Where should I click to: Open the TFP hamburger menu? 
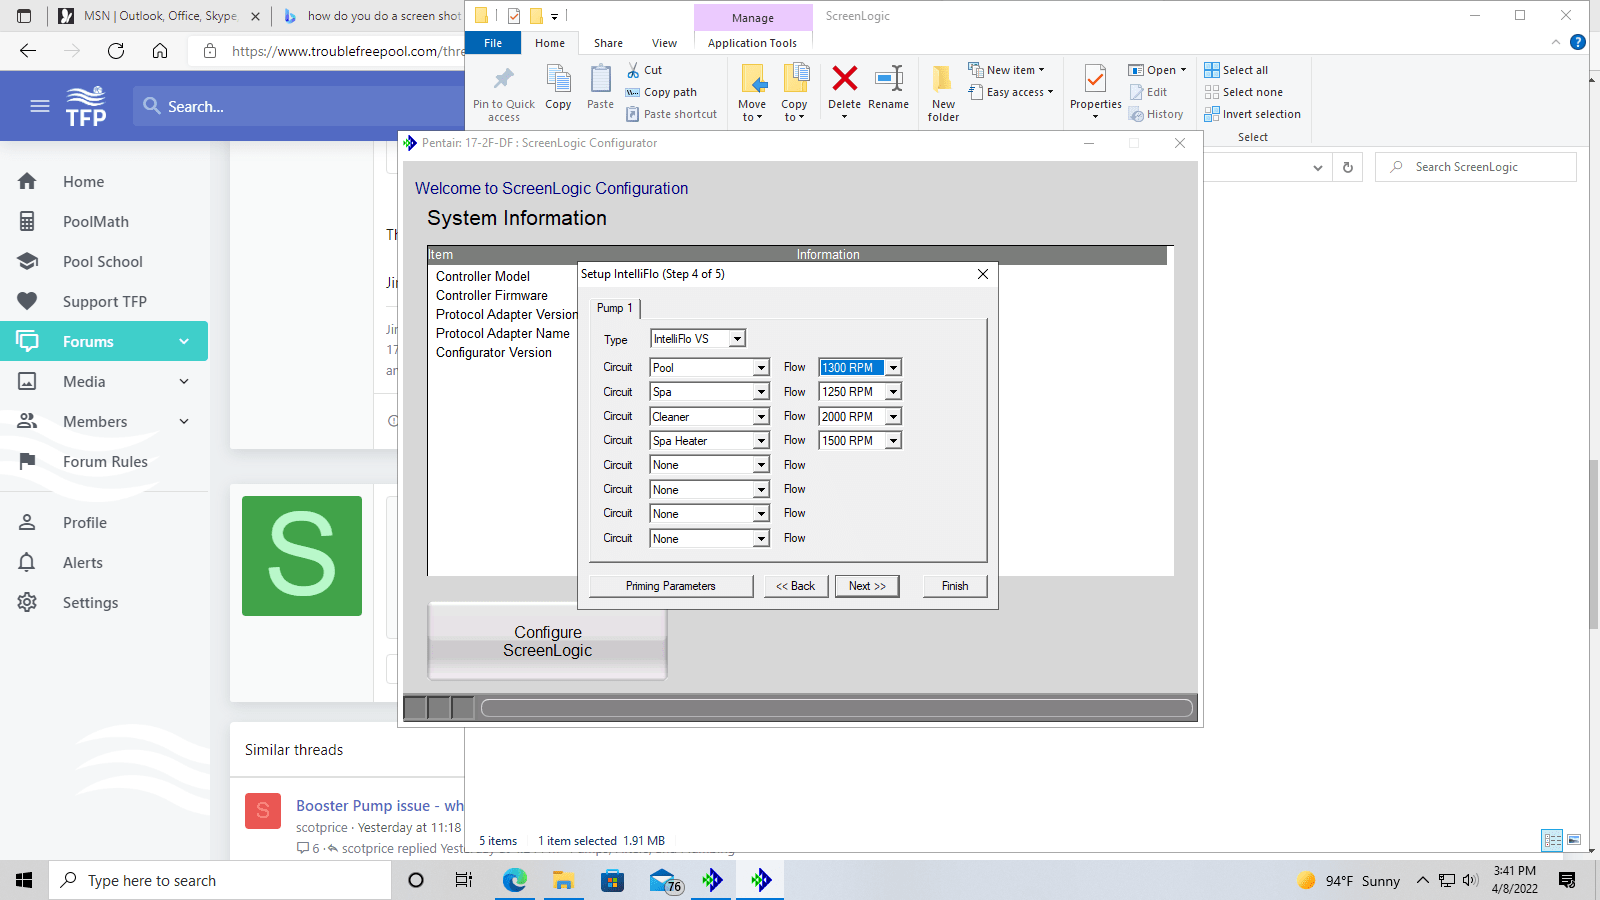[x=40, y=106]
